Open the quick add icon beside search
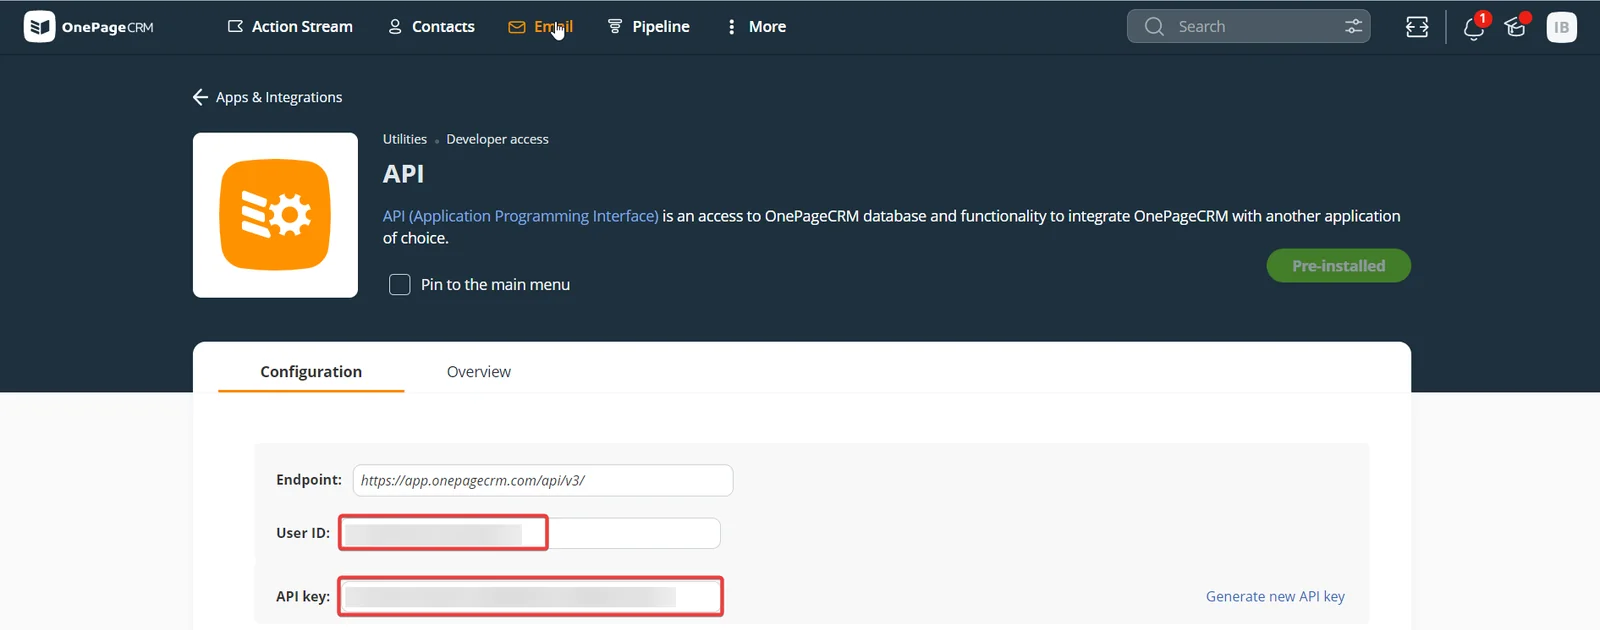Viewport: 1600px width, 630px height. click(x=1417, y=27)
